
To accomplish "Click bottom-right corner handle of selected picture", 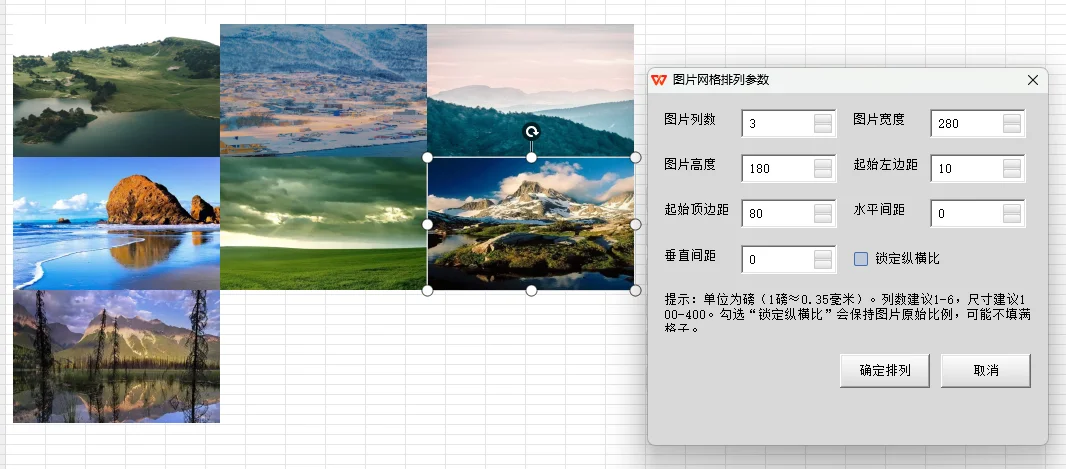I will pyautogui.click(x=636, y=290).
